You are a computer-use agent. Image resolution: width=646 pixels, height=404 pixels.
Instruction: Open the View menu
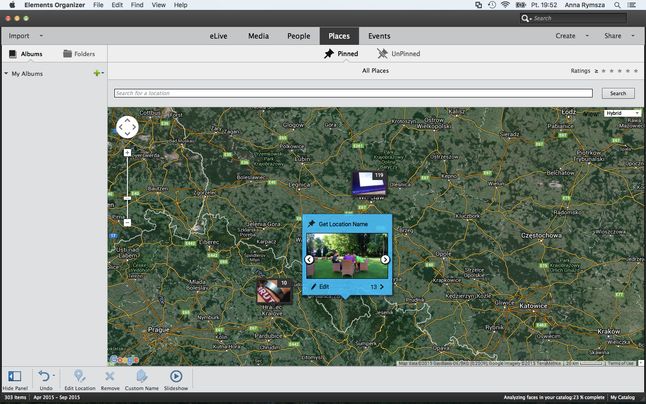pos(159,5)
